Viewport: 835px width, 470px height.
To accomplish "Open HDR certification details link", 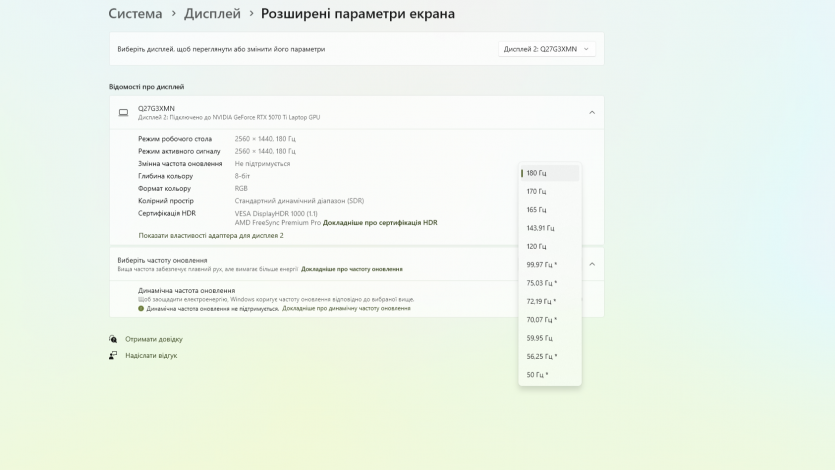I will tap(380, 223).
